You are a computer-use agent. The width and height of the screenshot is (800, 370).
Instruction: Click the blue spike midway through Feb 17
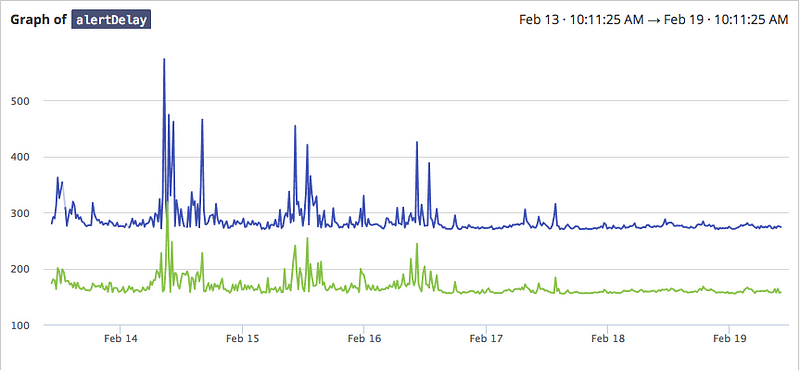(x=556, y=205)
